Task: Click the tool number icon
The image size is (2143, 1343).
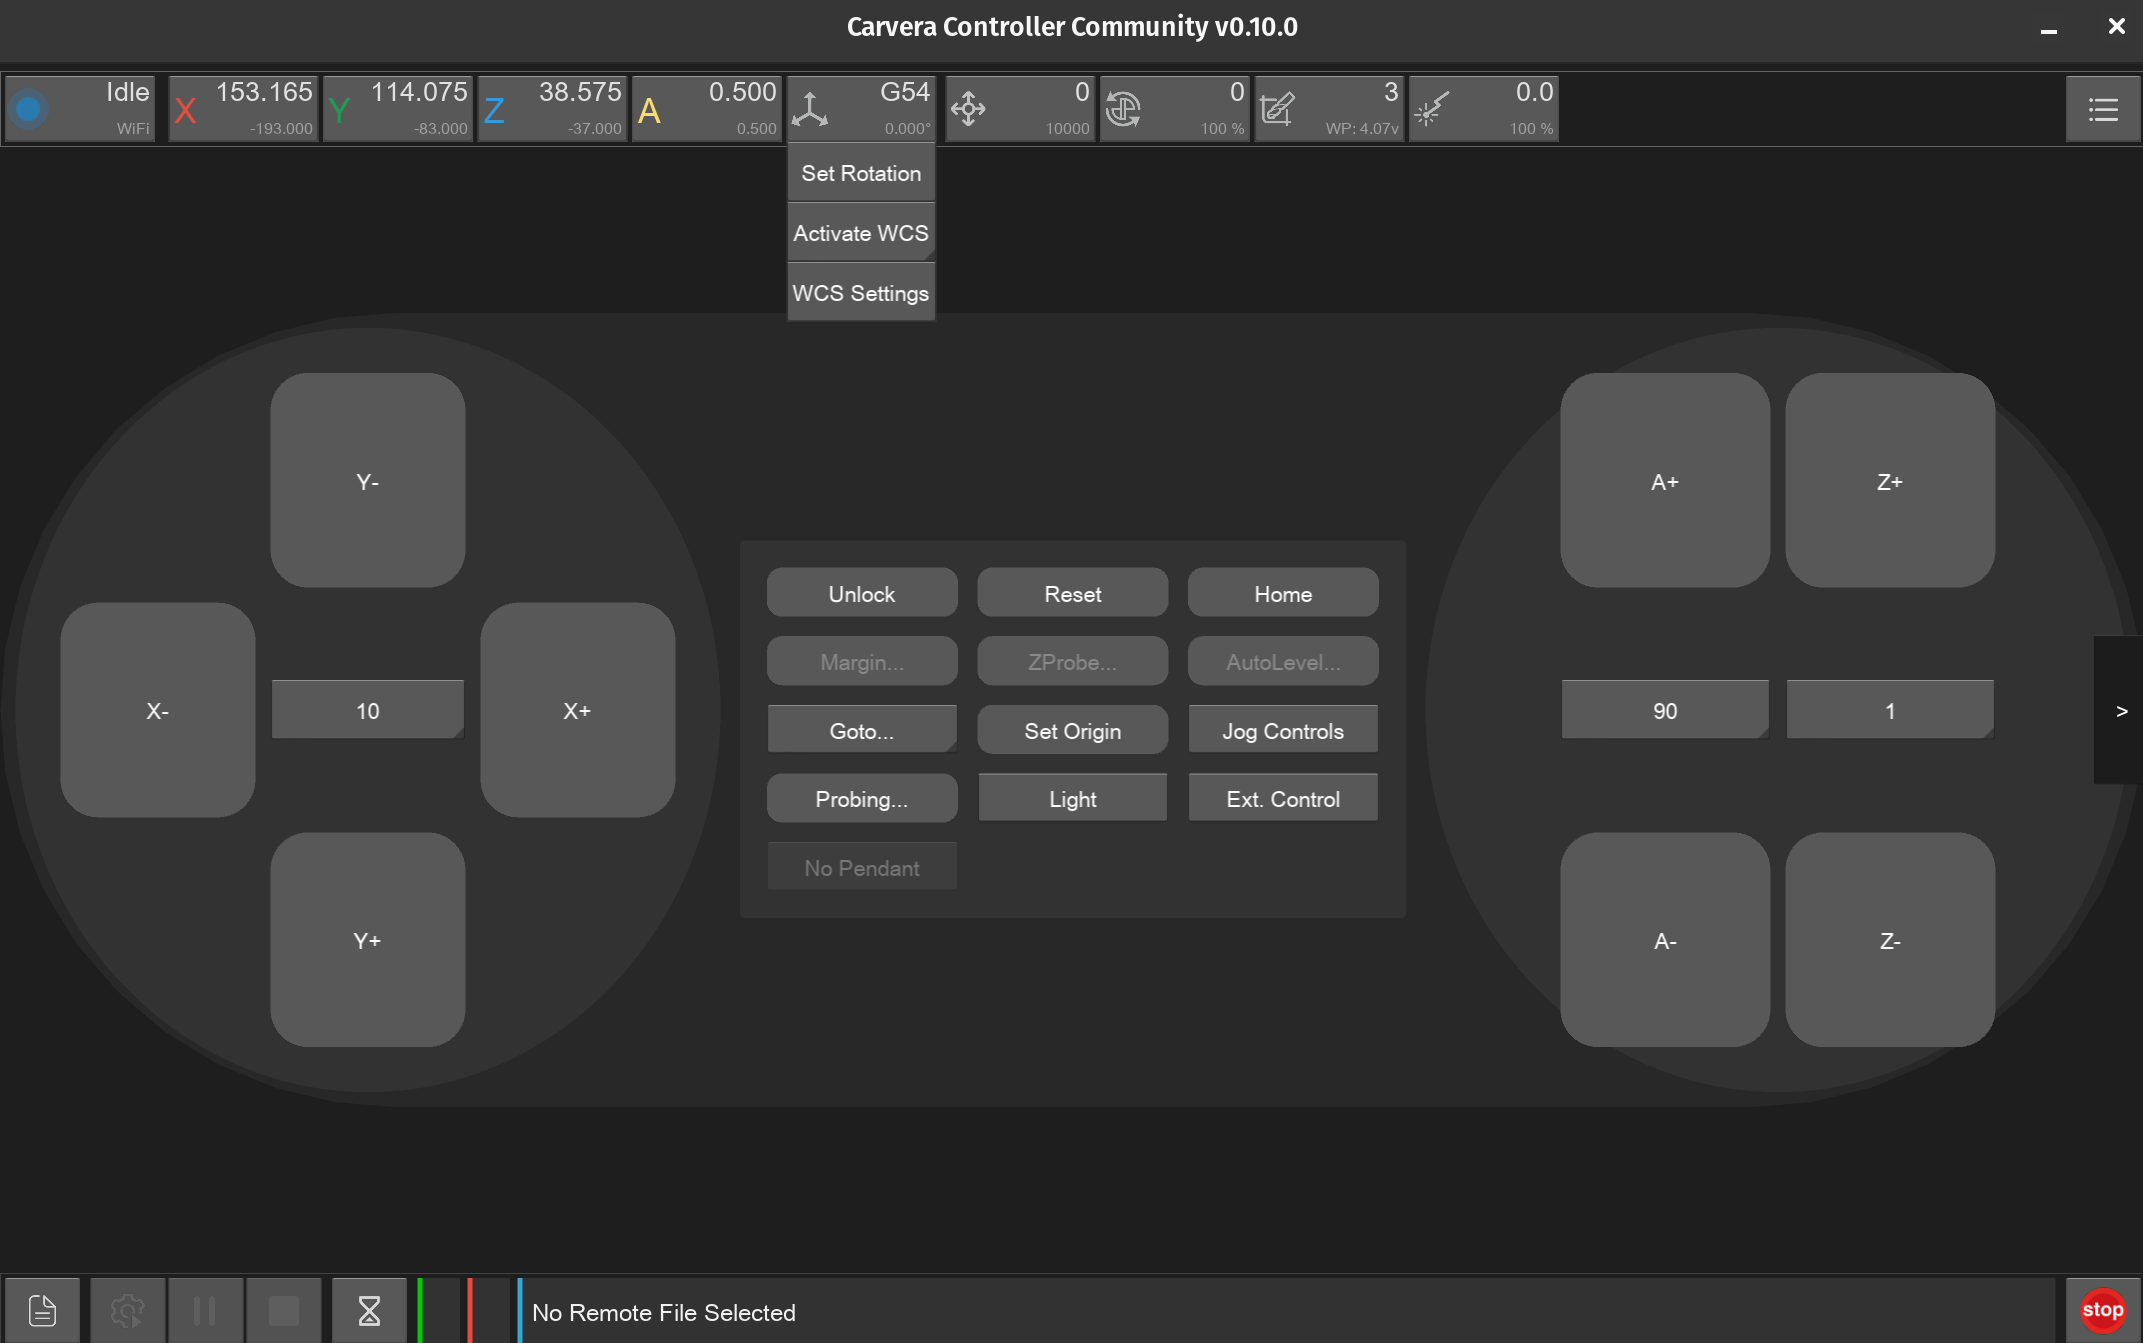Action: 1277,109
